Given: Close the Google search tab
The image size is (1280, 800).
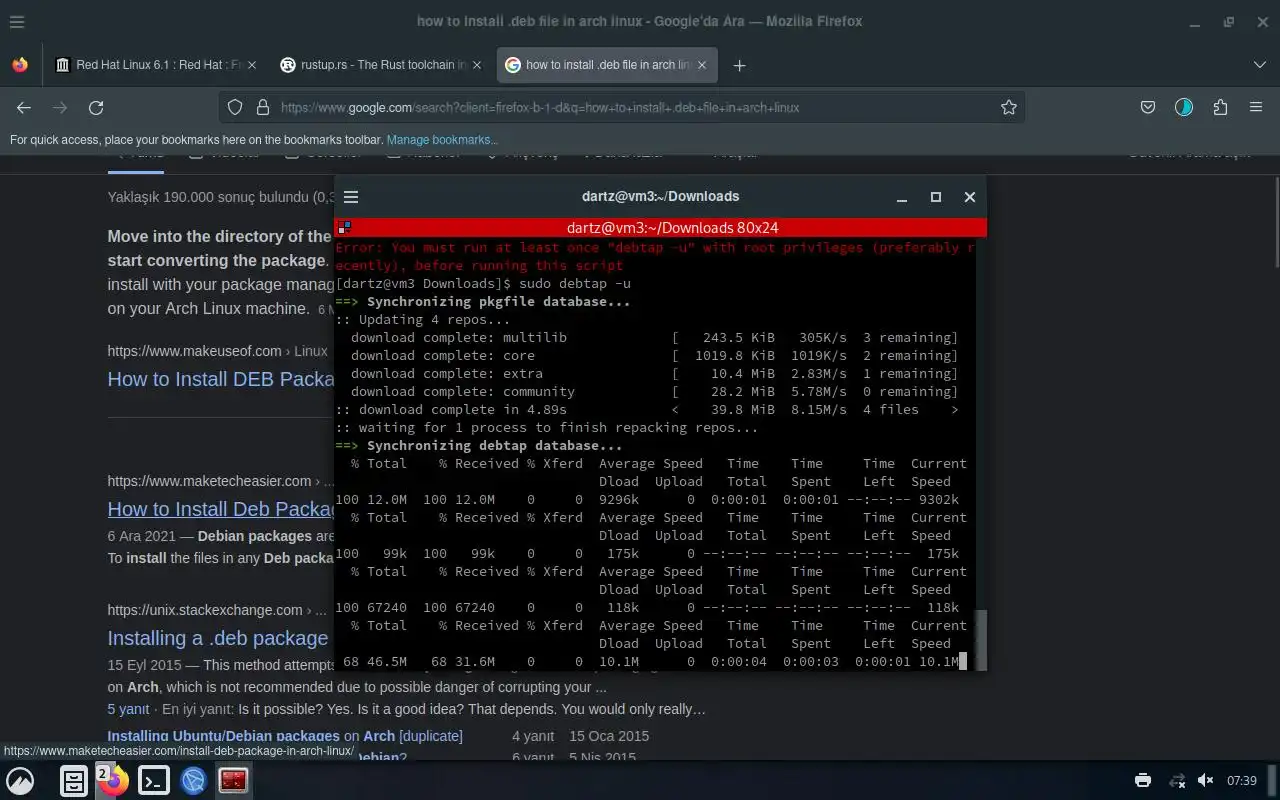Looking at the screenshot, I should click(702, 65).
